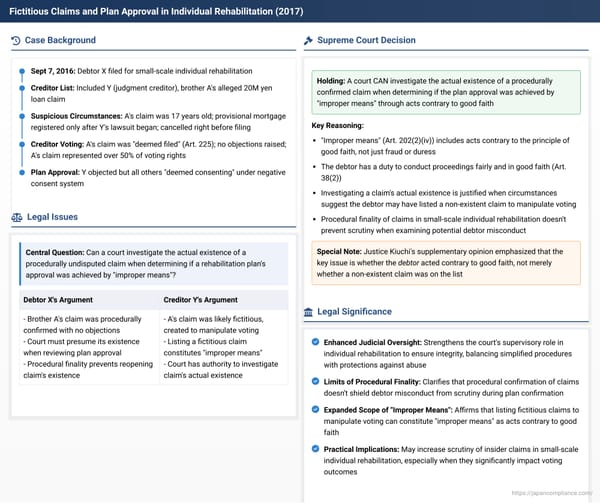This screenshot has height=503, width=600.
Task: Click the bullet starting 'Investigating a claim's actual existence'
Action: coord(448,199)
